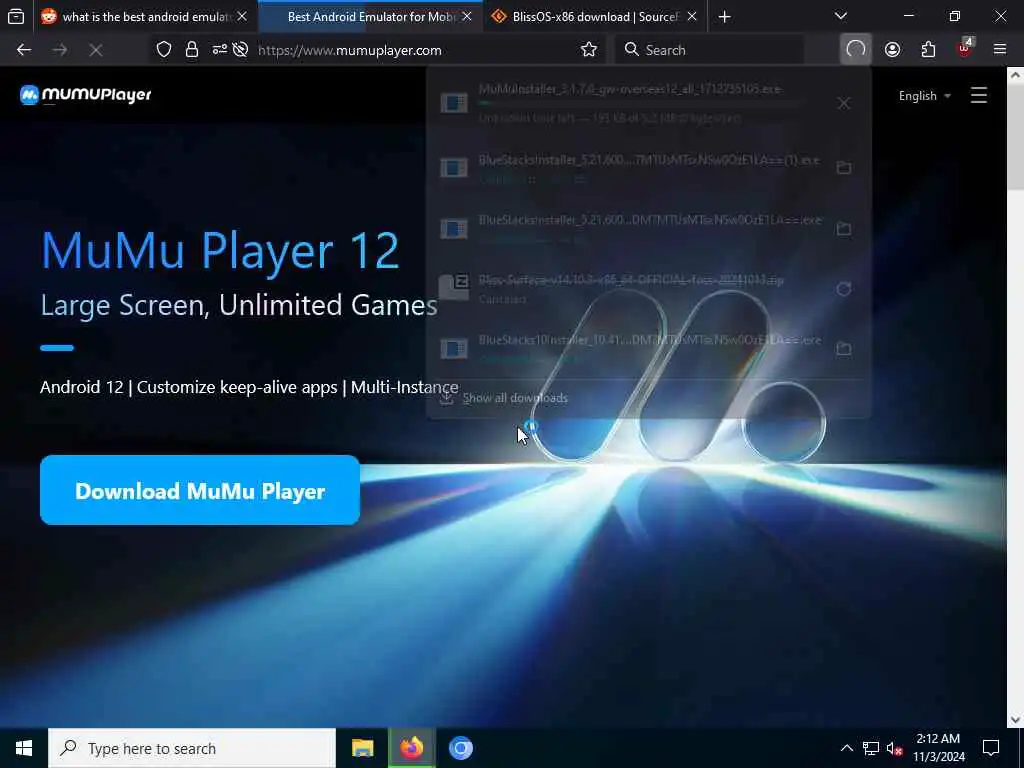Show hidden system tray icons

[846, 748]
